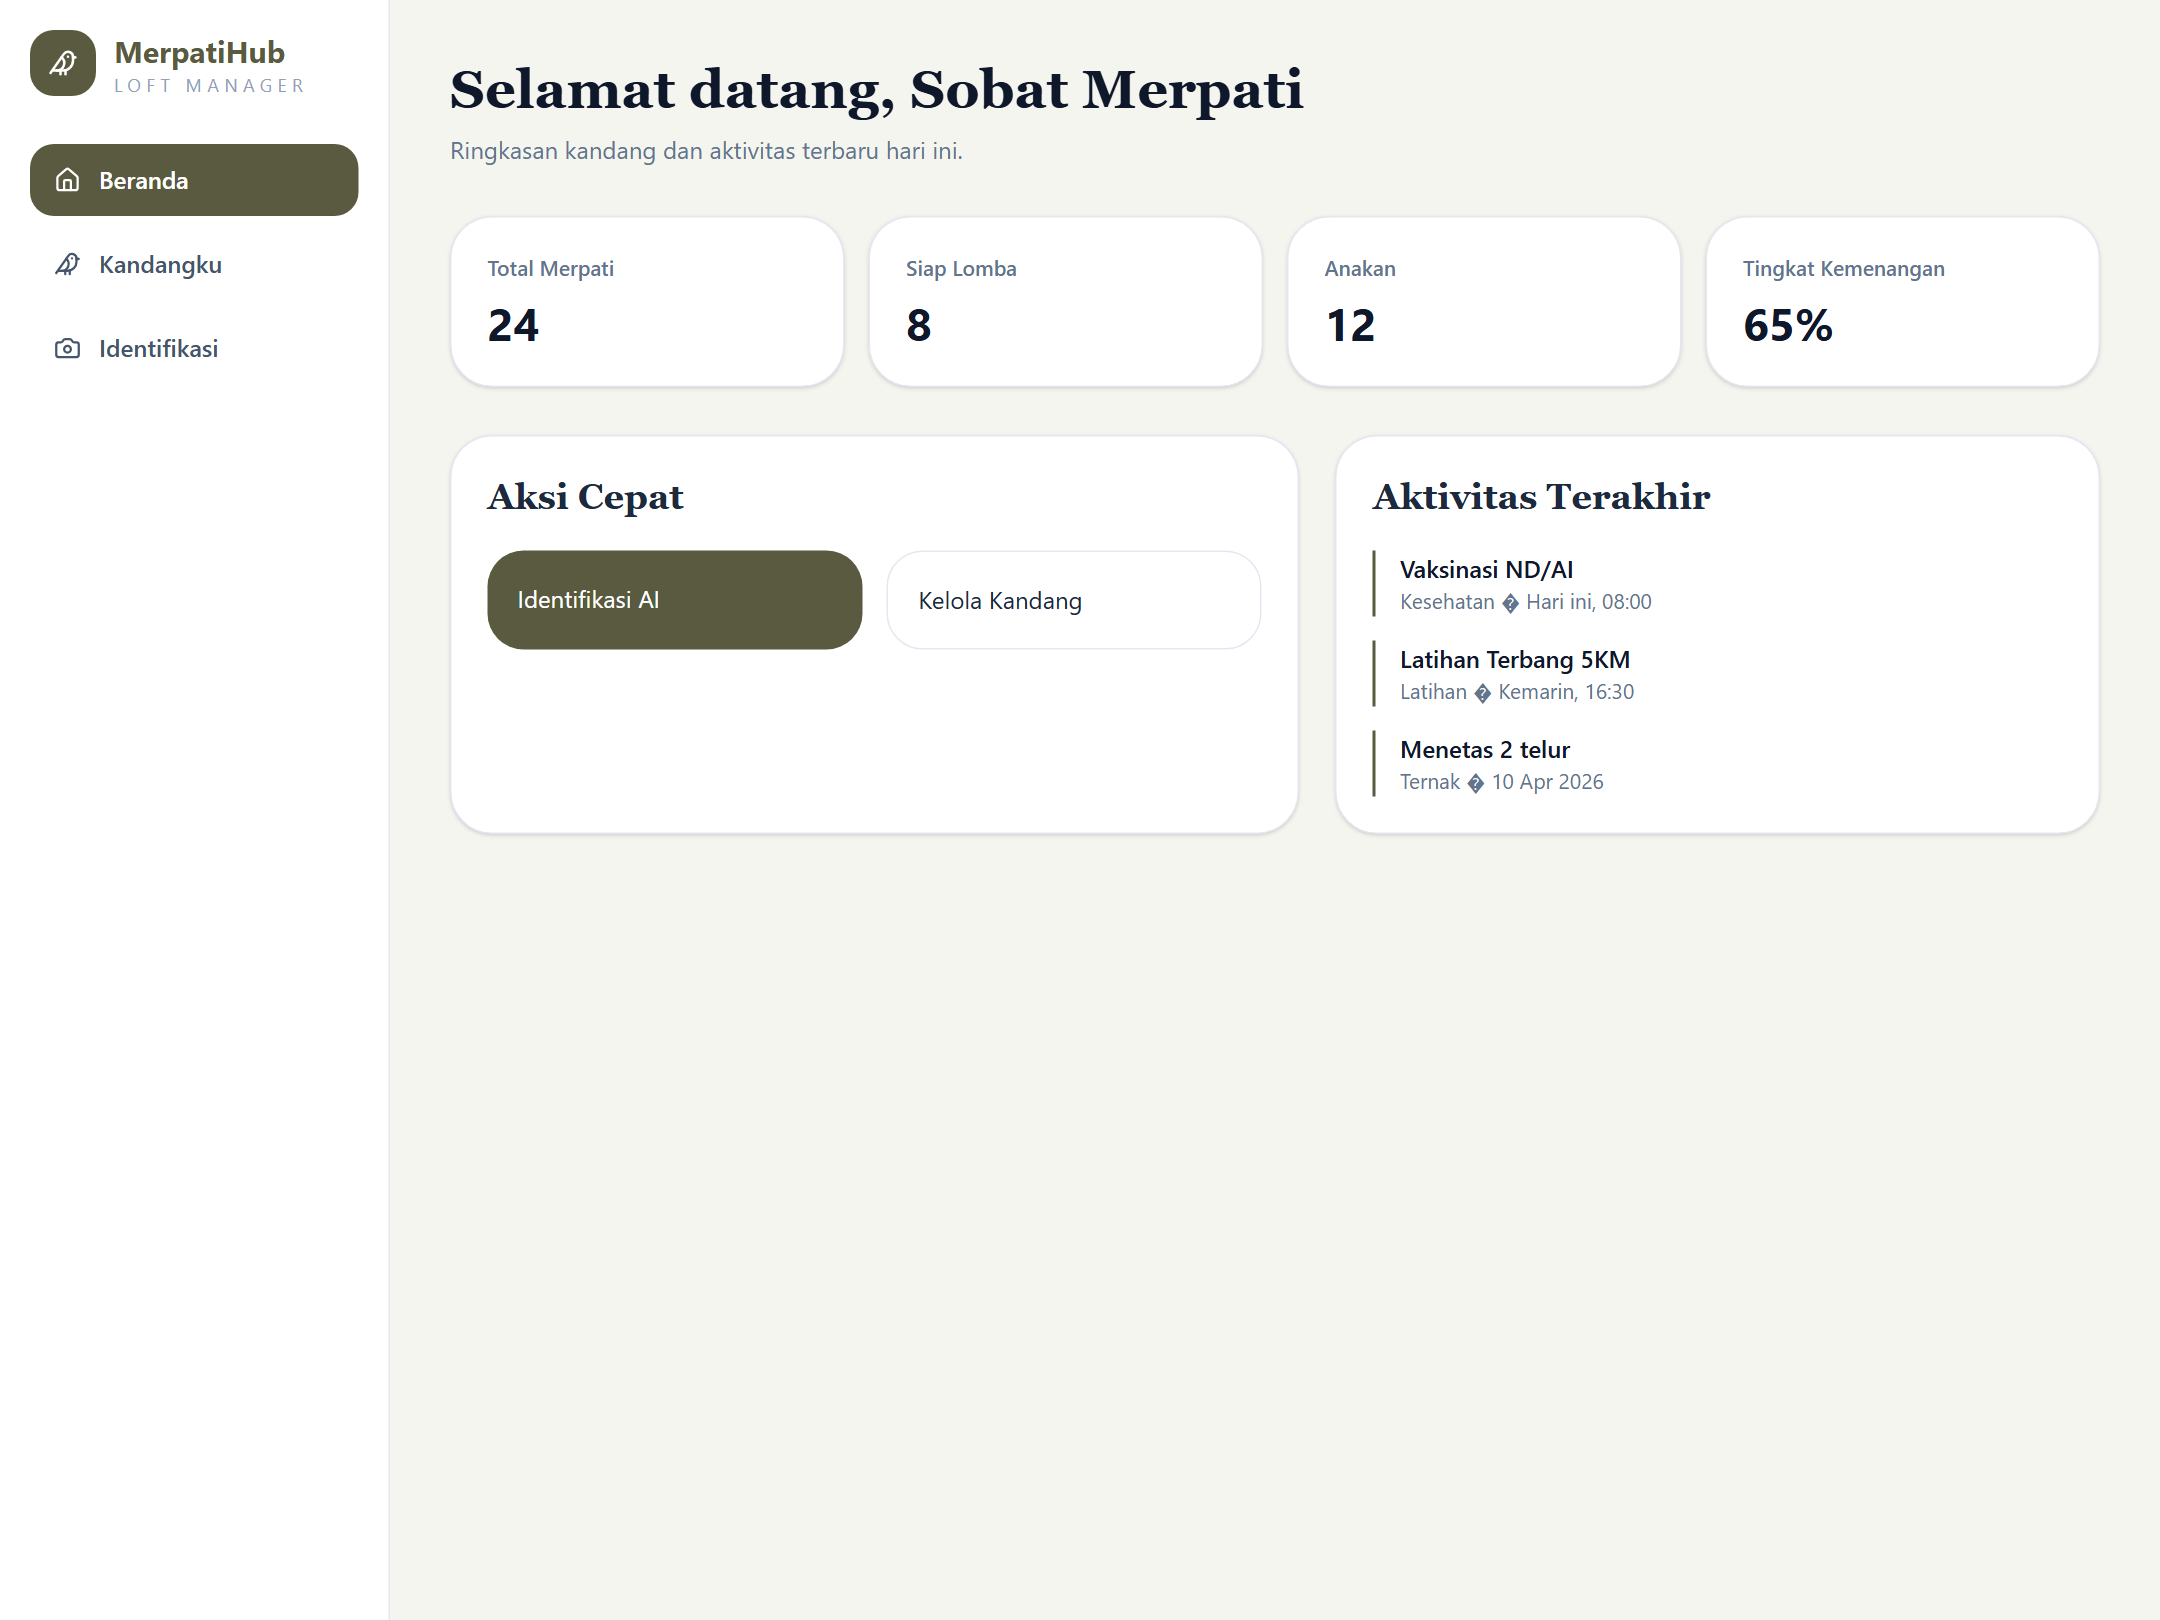Open Kelola Kandang from Aksi Cepat
Screen dimensions: 2160x1620
(1071, 599)
